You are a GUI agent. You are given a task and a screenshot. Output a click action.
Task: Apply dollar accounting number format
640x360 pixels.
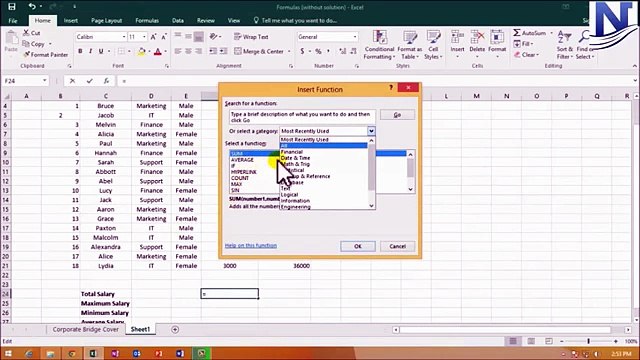click(x=302, y=51)
